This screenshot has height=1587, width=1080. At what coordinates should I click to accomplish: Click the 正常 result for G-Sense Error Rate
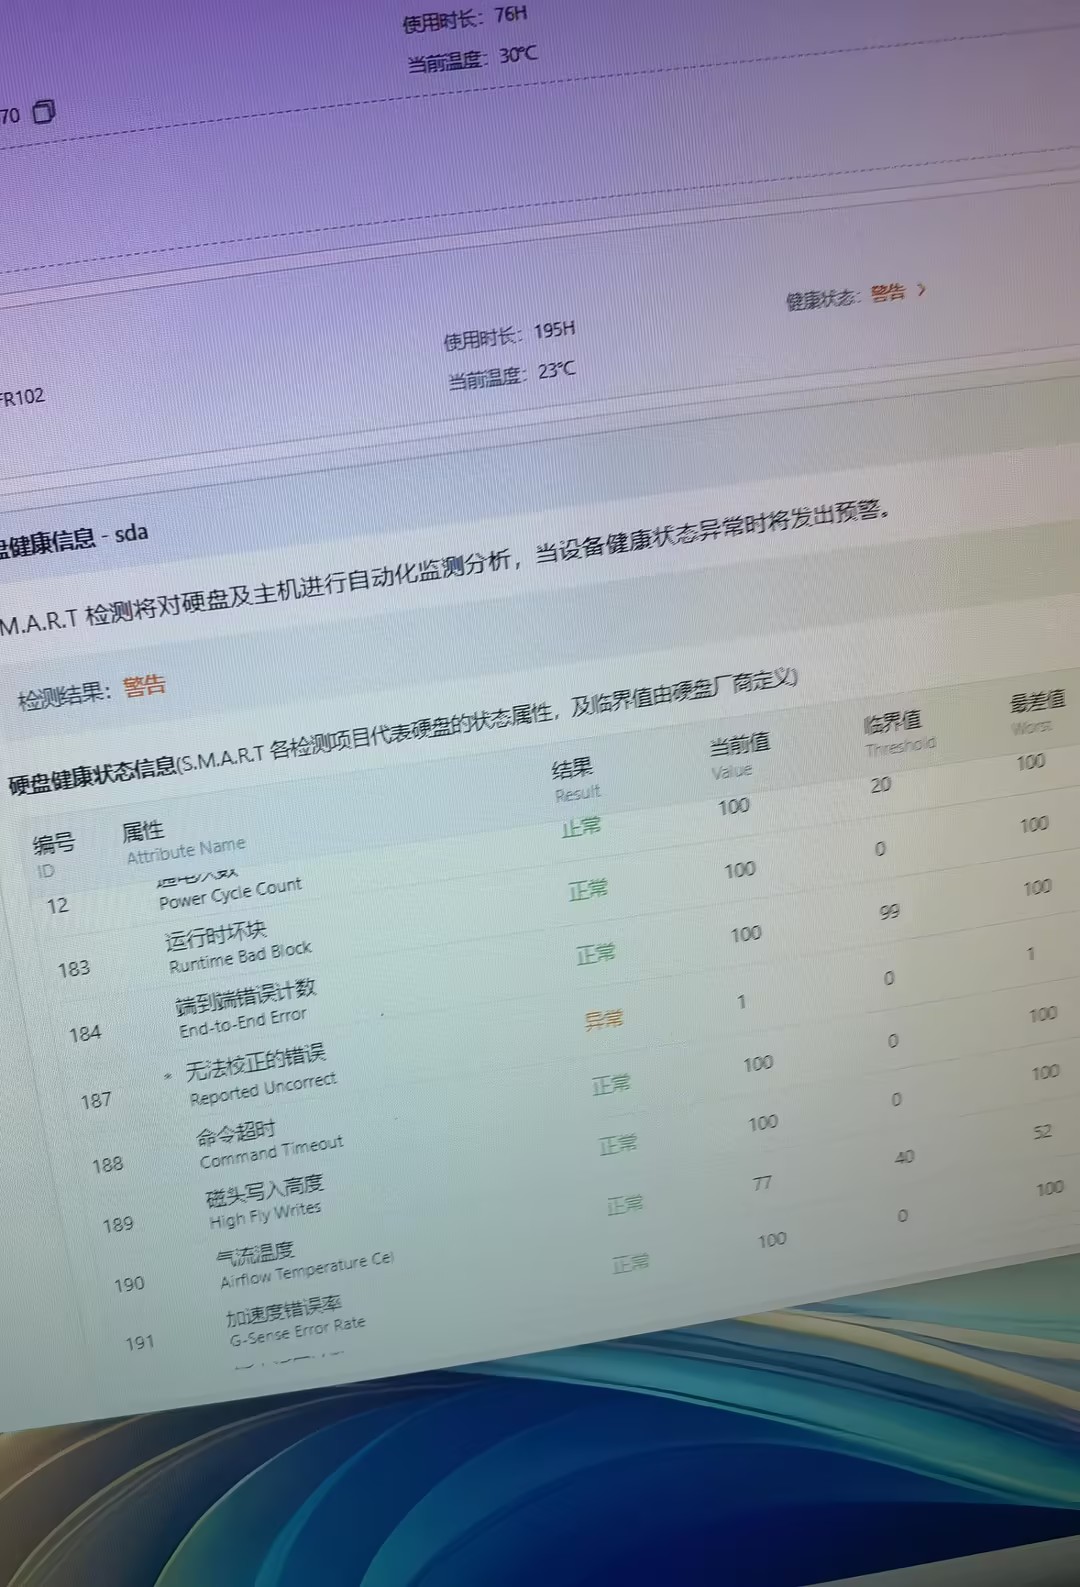pos(631,1264)
